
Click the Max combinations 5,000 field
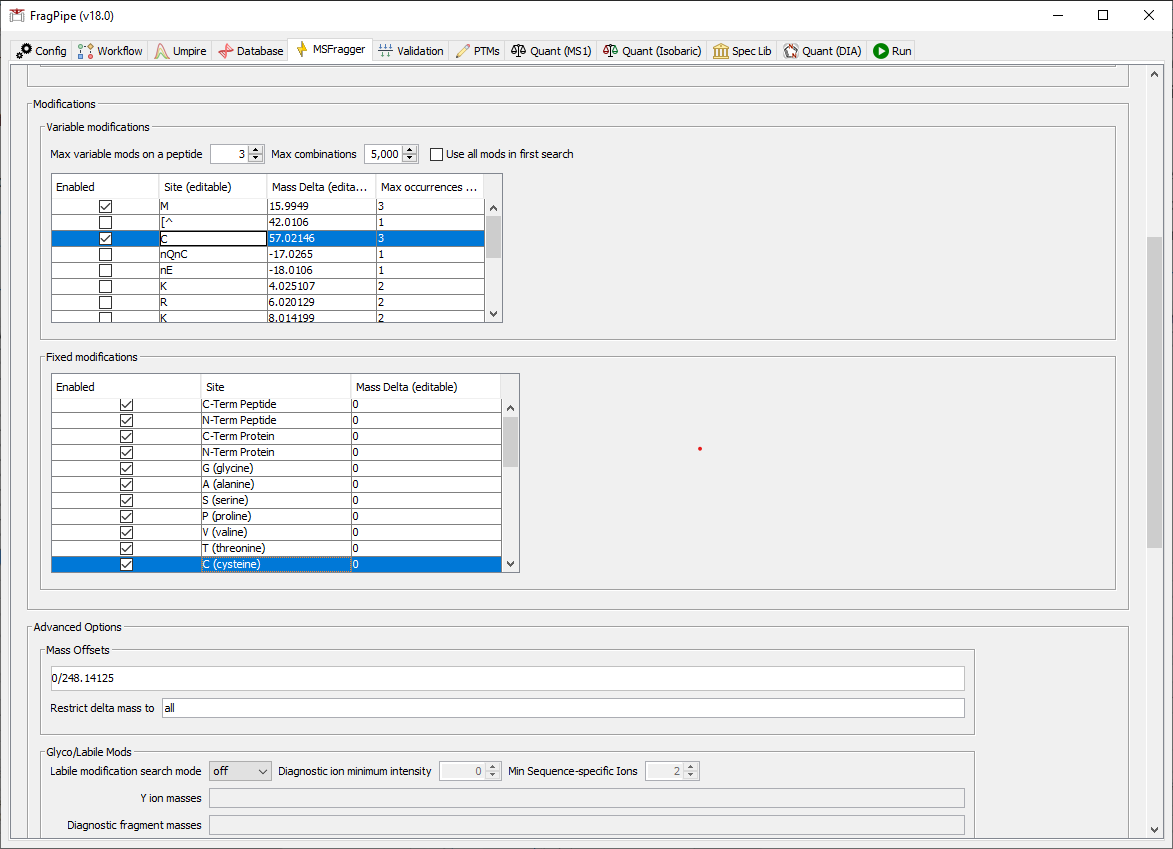tap(383, 154)
